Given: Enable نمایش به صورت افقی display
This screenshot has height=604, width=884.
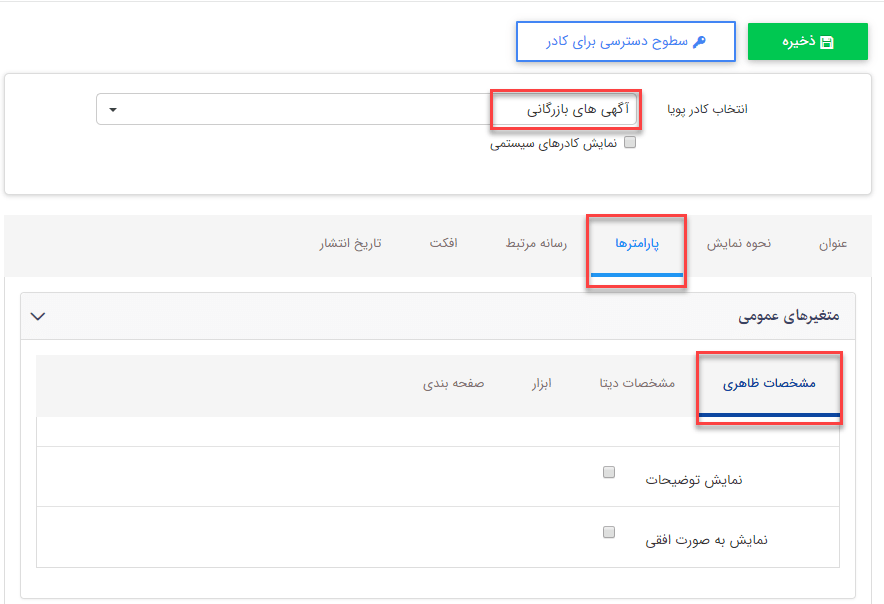Looking at the screenshot, I should [x=608, y=532].
